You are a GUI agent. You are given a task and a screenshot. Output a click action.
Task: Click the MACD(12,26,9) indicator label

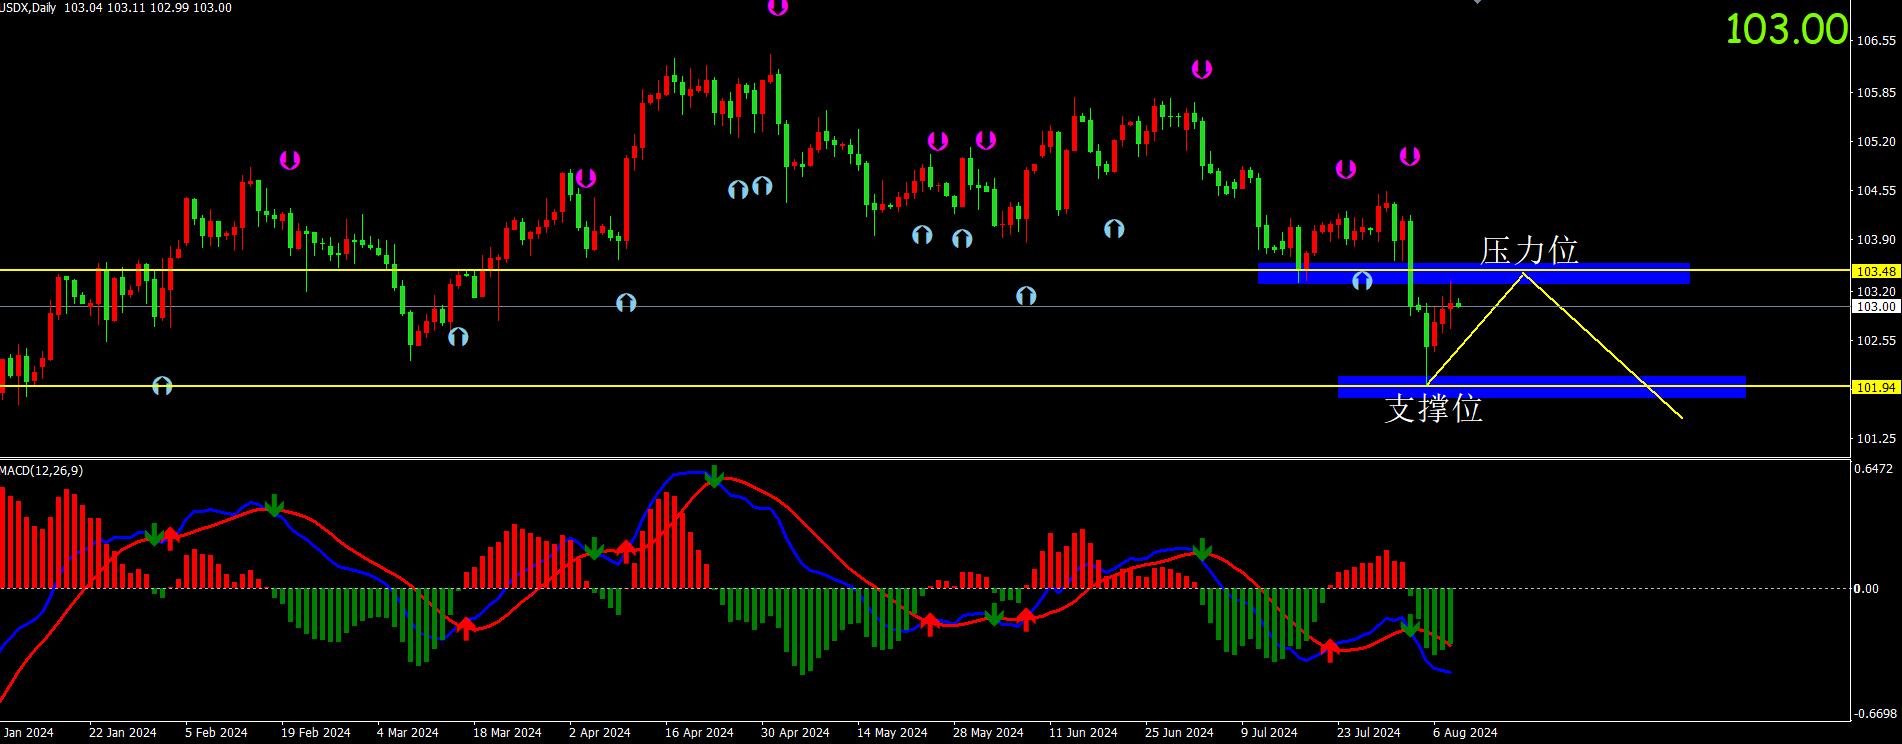click(42, 470)
